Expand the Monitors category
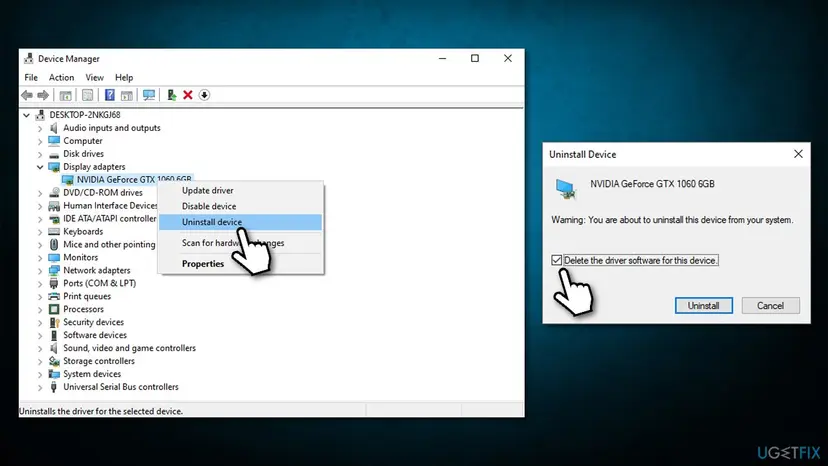The image size is (828, 466). [40, 258]
